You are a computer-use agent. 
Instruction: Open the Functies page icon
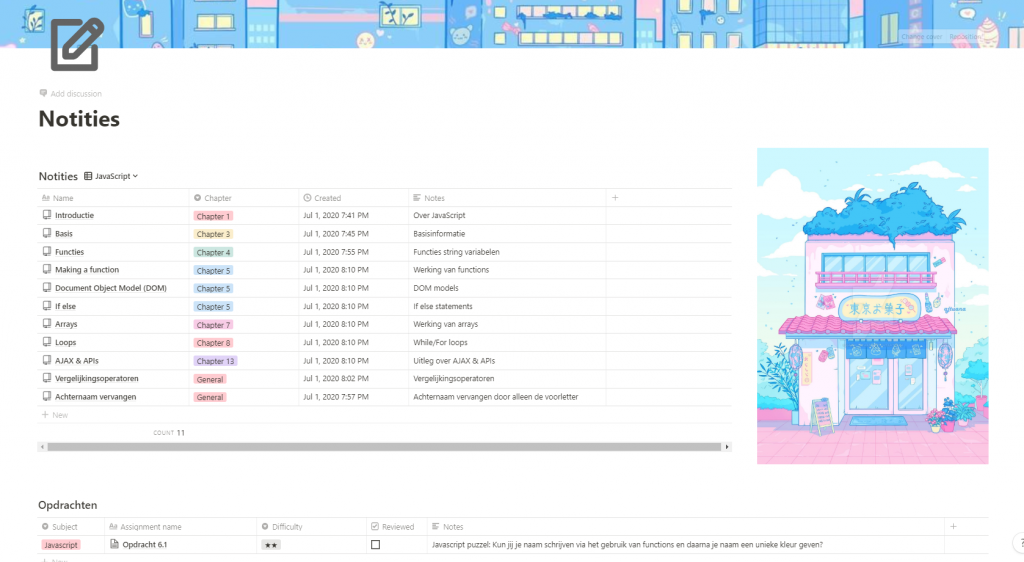(47, 251)
